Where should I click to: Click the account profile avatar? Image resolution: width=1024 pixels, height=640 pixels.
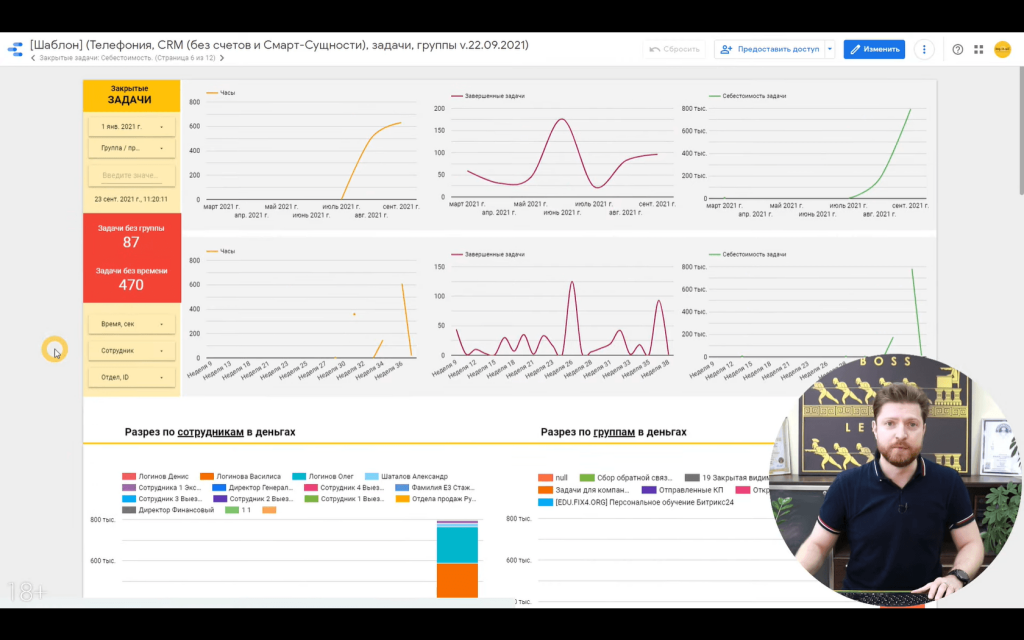click(x=1002, y=49)
